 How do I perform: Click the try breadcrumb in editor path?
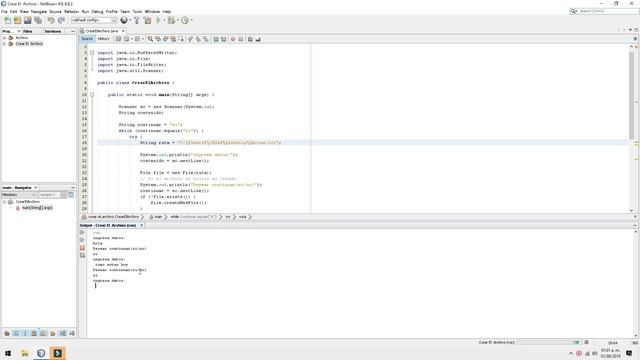(x=228, y=217)
